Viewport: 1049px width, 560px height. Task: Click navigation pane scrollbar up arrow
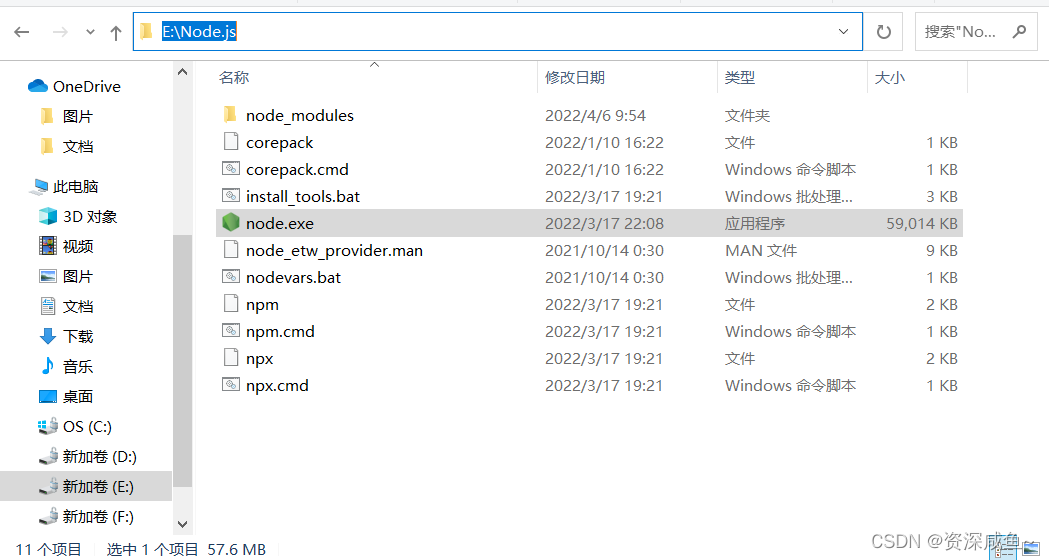pyautogui.click(x=183, y=72)
